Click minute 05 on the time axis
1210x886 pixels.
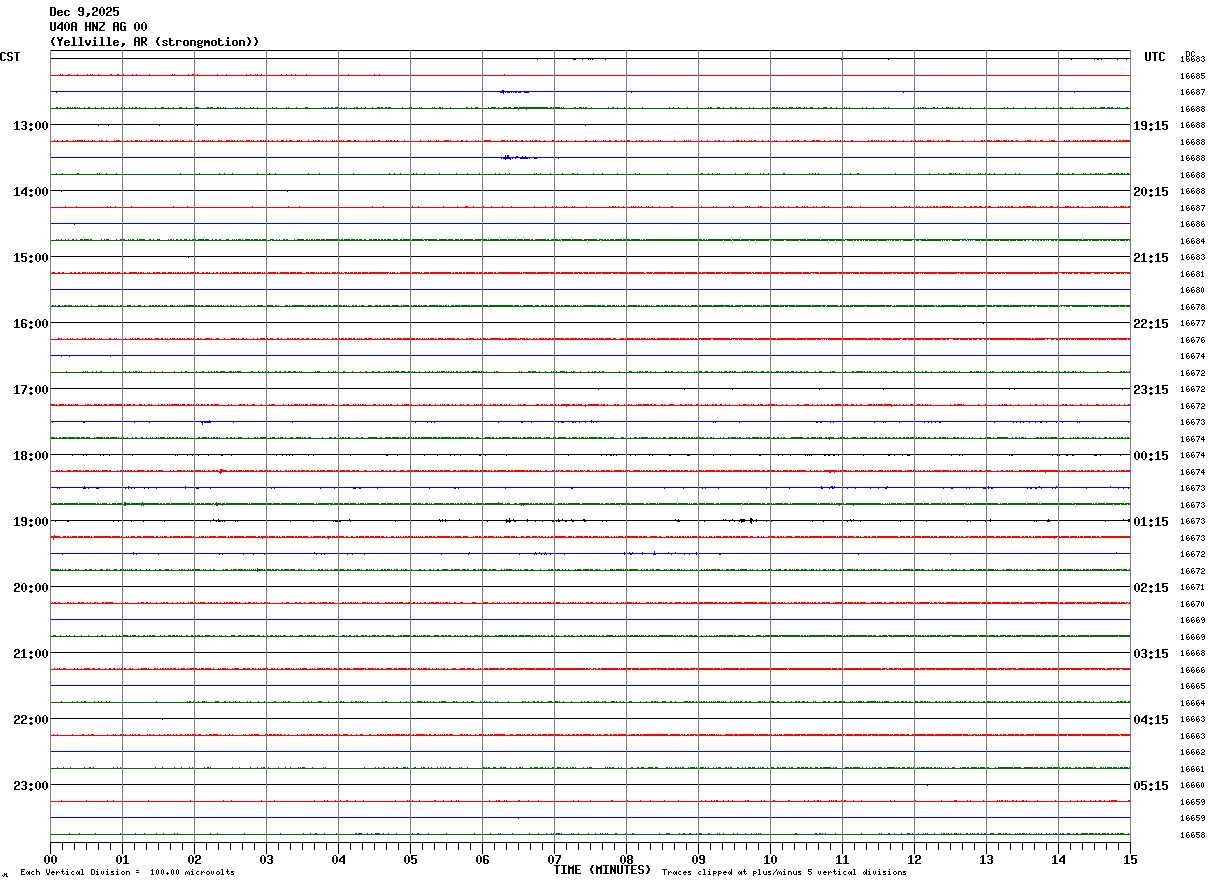[x=410, y=859]
